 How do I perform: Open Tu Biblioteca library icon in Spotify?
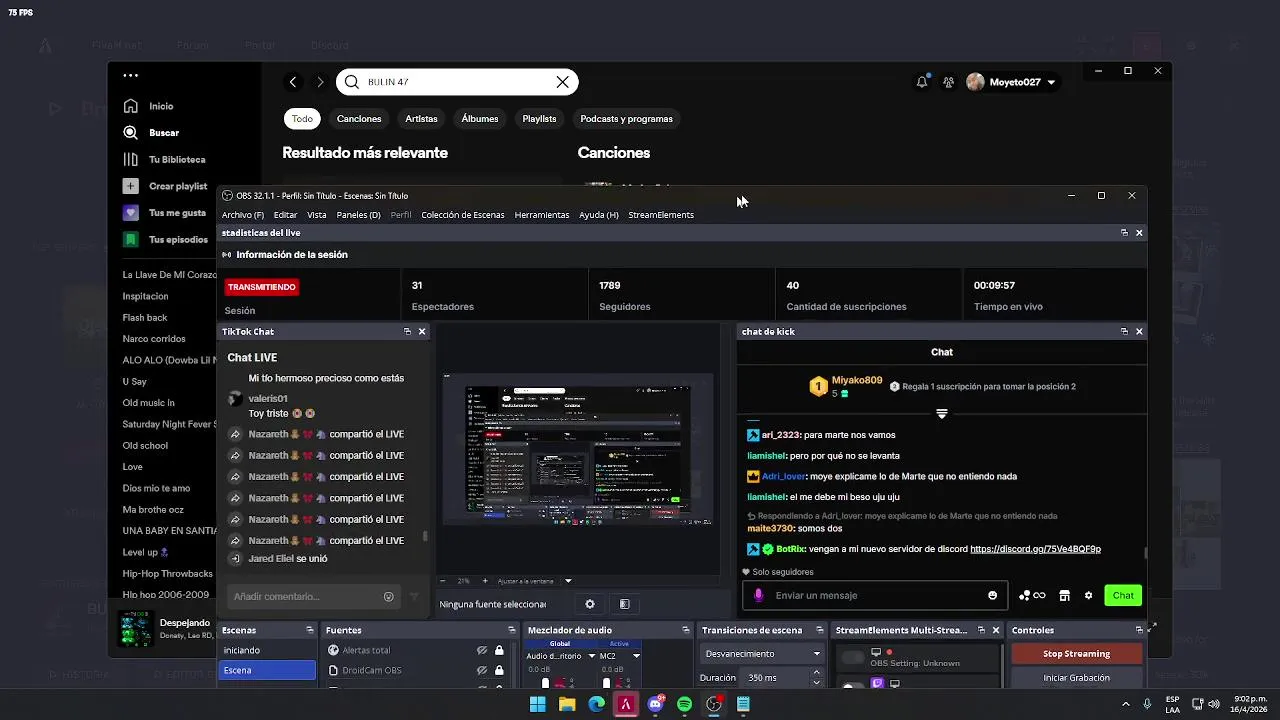pos(130,159)
